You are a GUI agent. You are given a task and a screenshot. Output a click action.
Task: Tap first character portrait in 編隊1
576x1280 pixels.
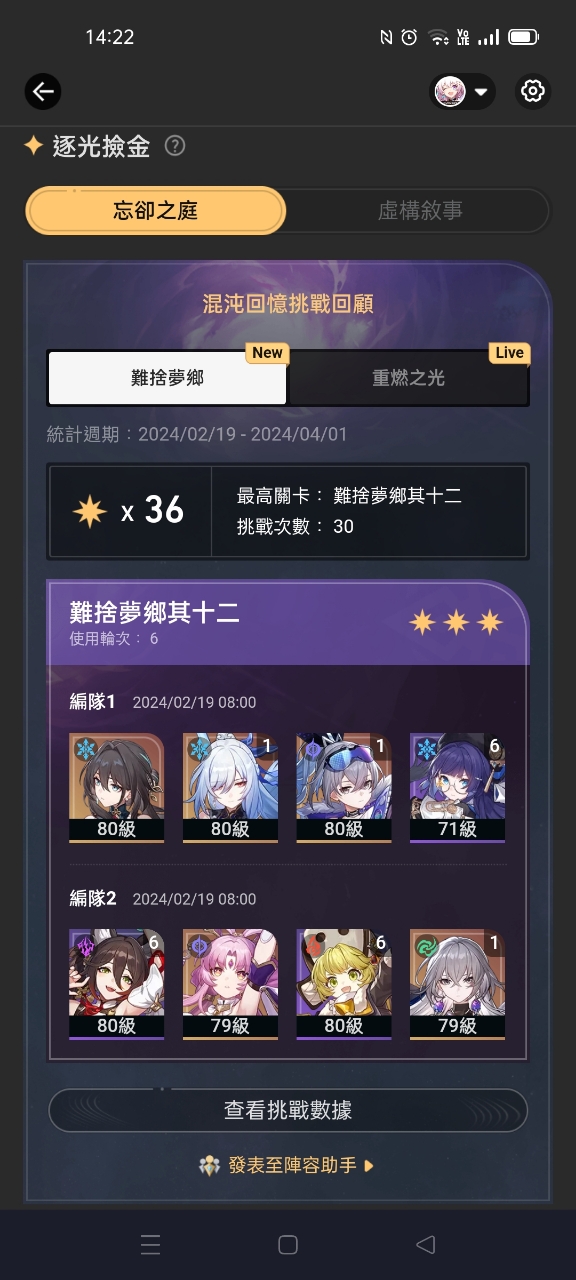click(116, 789)
